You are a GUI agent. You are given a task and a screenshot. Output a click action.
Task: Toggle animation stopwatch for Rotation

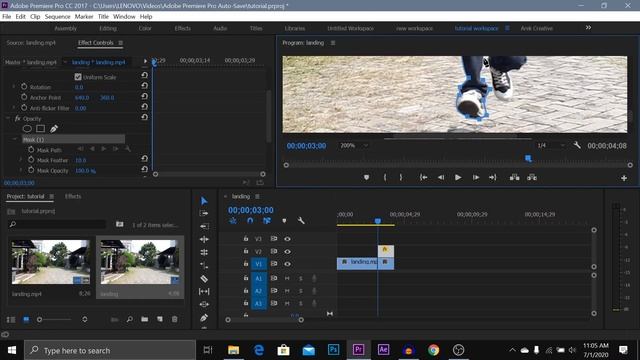24,87
